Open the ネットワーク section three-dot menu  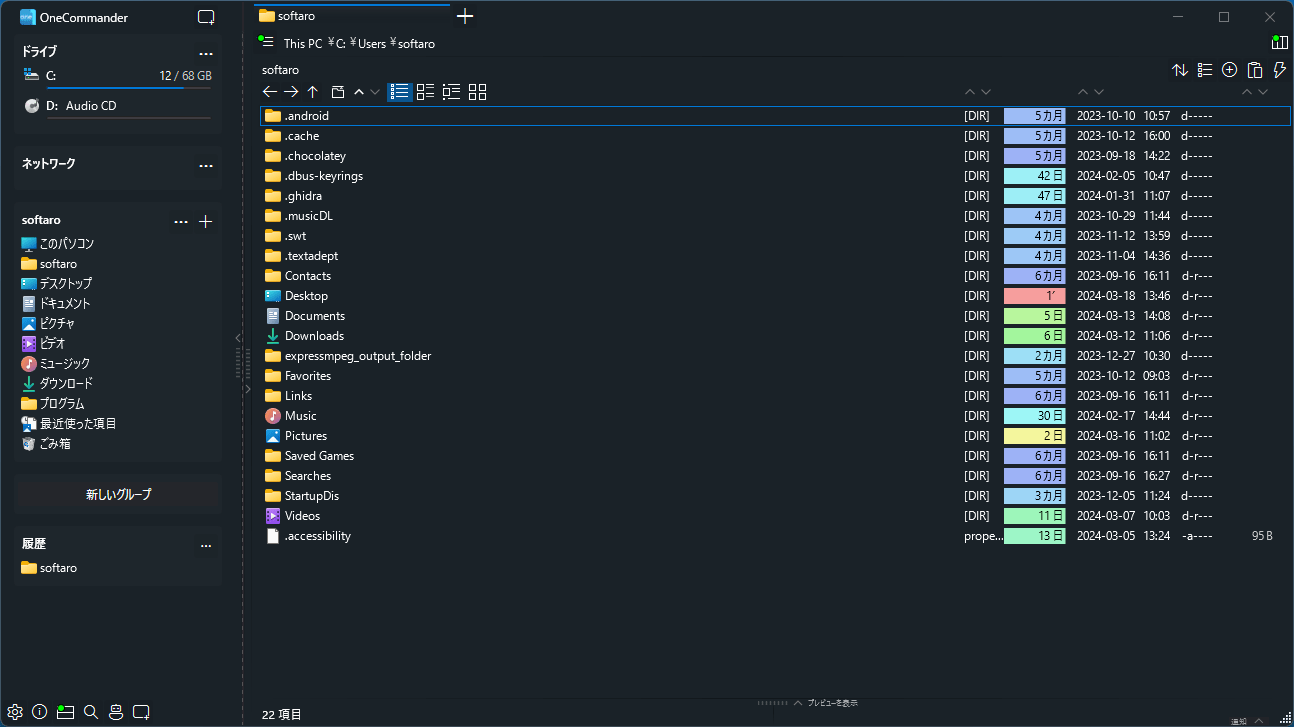206,166
